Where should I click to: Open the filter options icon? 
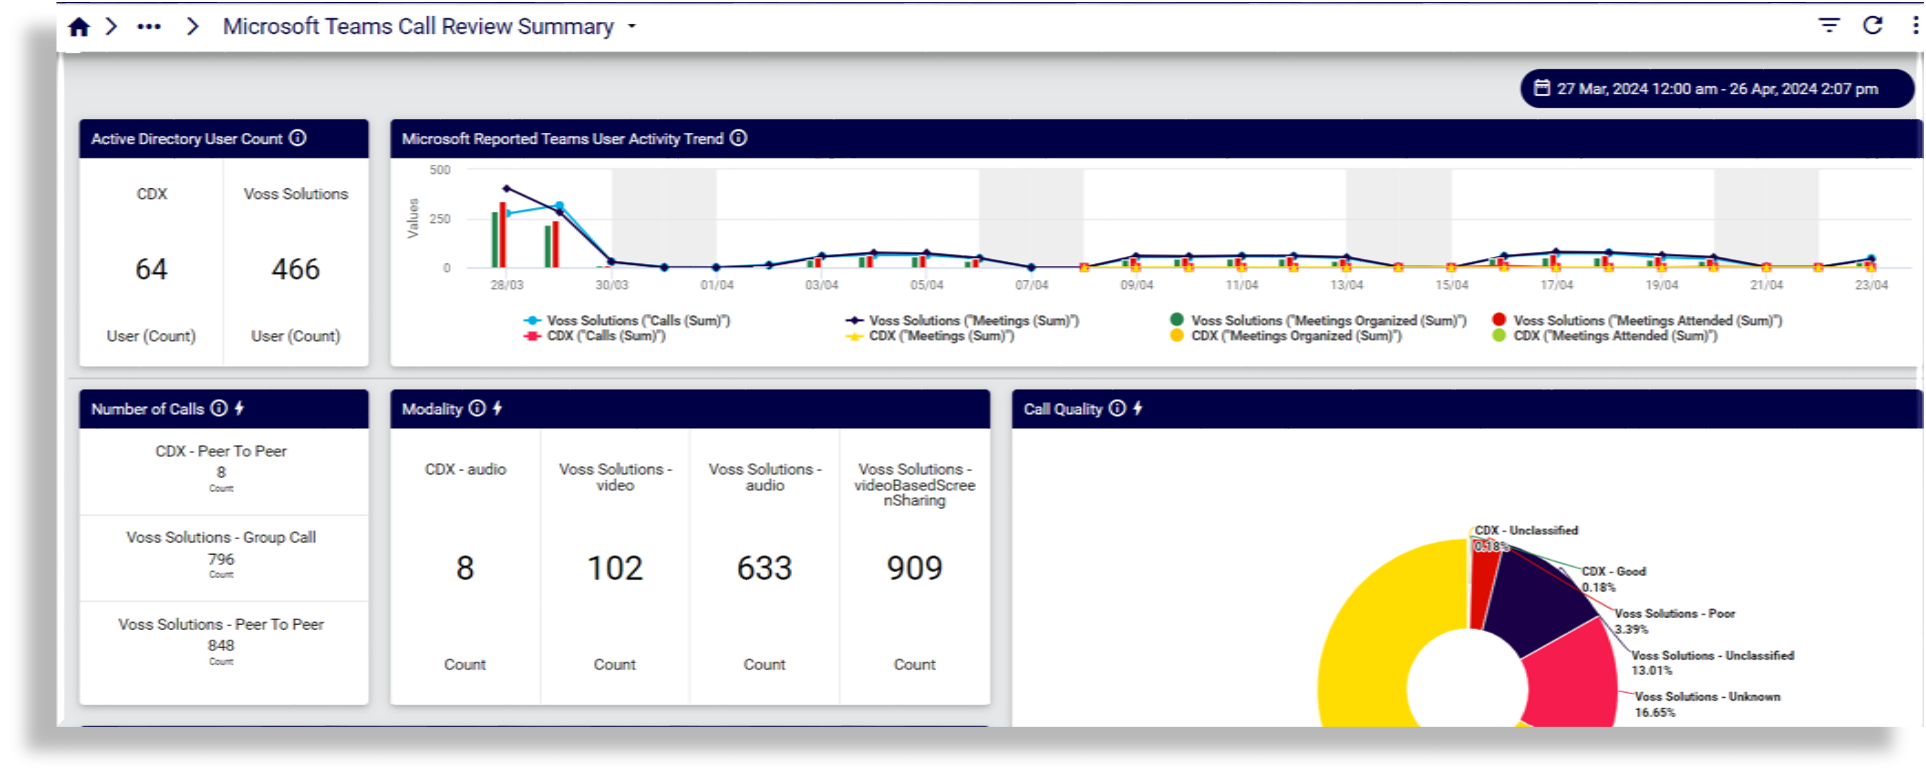pyautogui.click(x=1829, y=26)
